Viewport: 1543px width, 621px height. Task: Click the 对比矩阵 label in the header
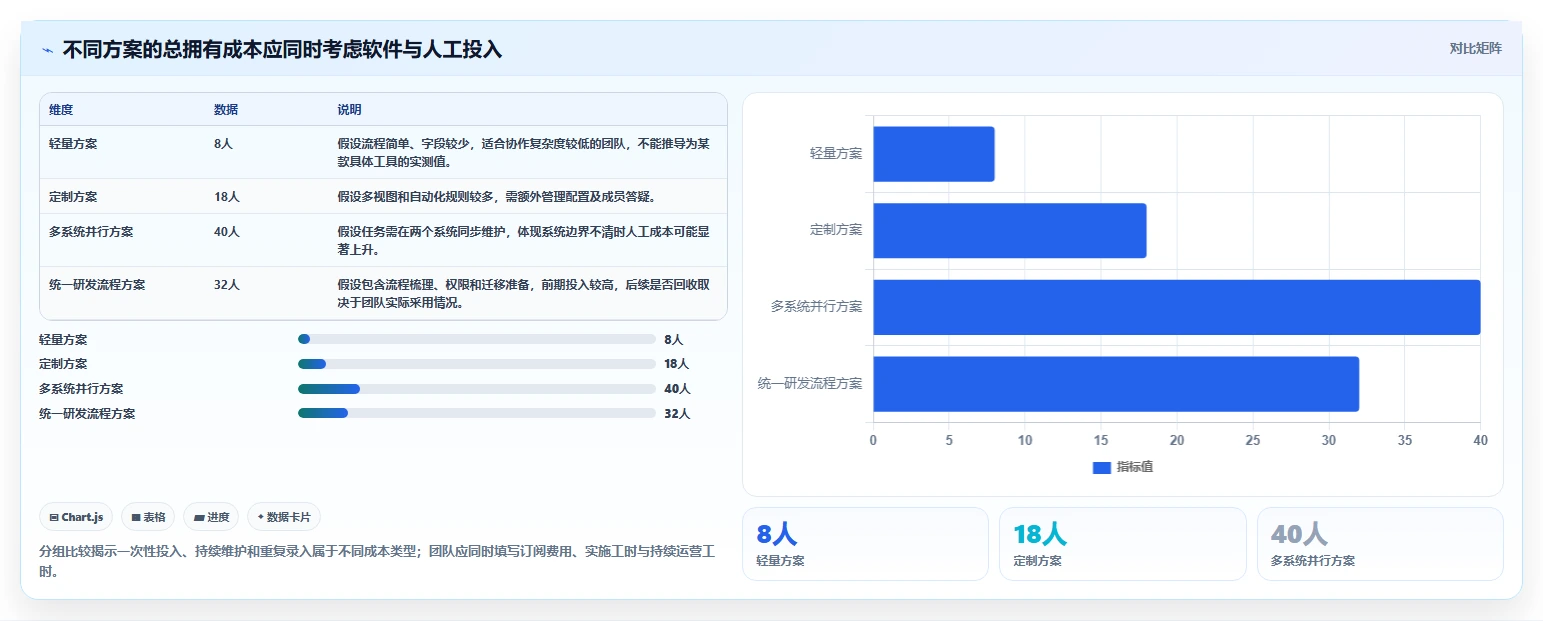[x=1476, y=48]
